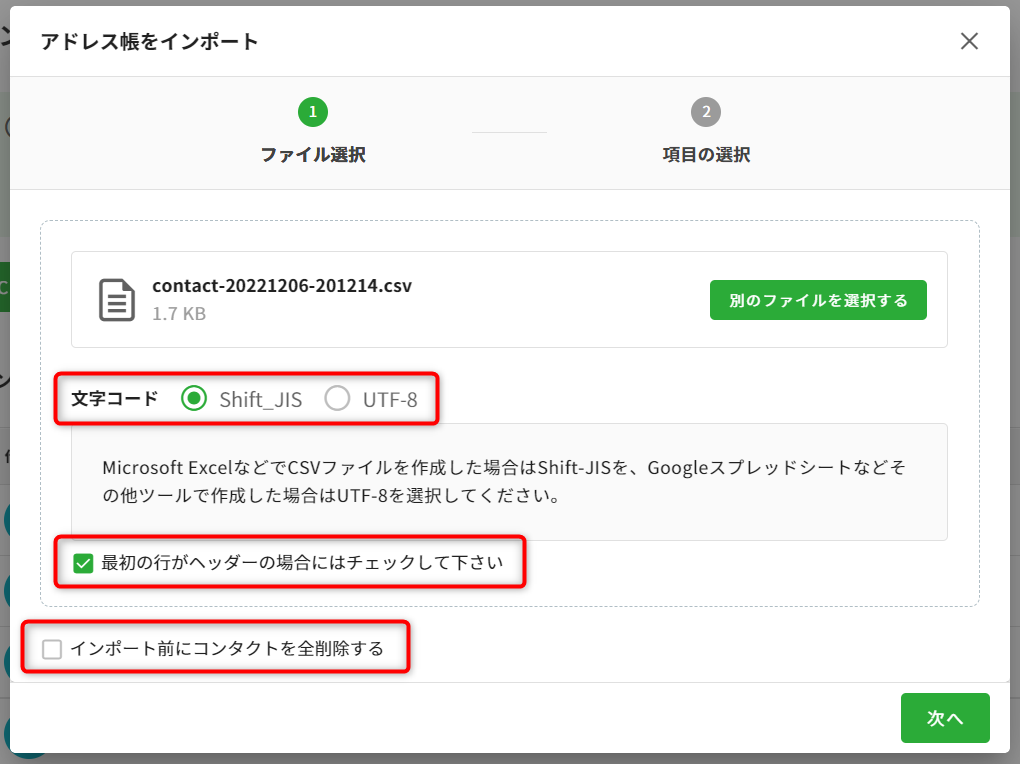The image size is (1020, 764).
Task: Click the step 1 green circle
Action: (313, 112)
